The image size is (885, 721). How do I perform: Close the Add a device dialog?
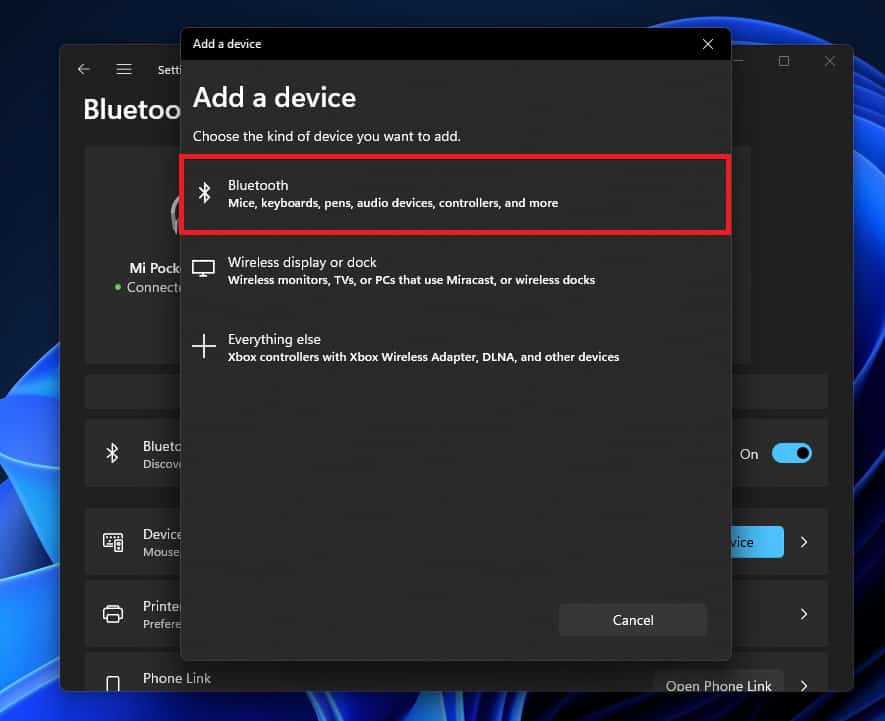pos(708,44)
